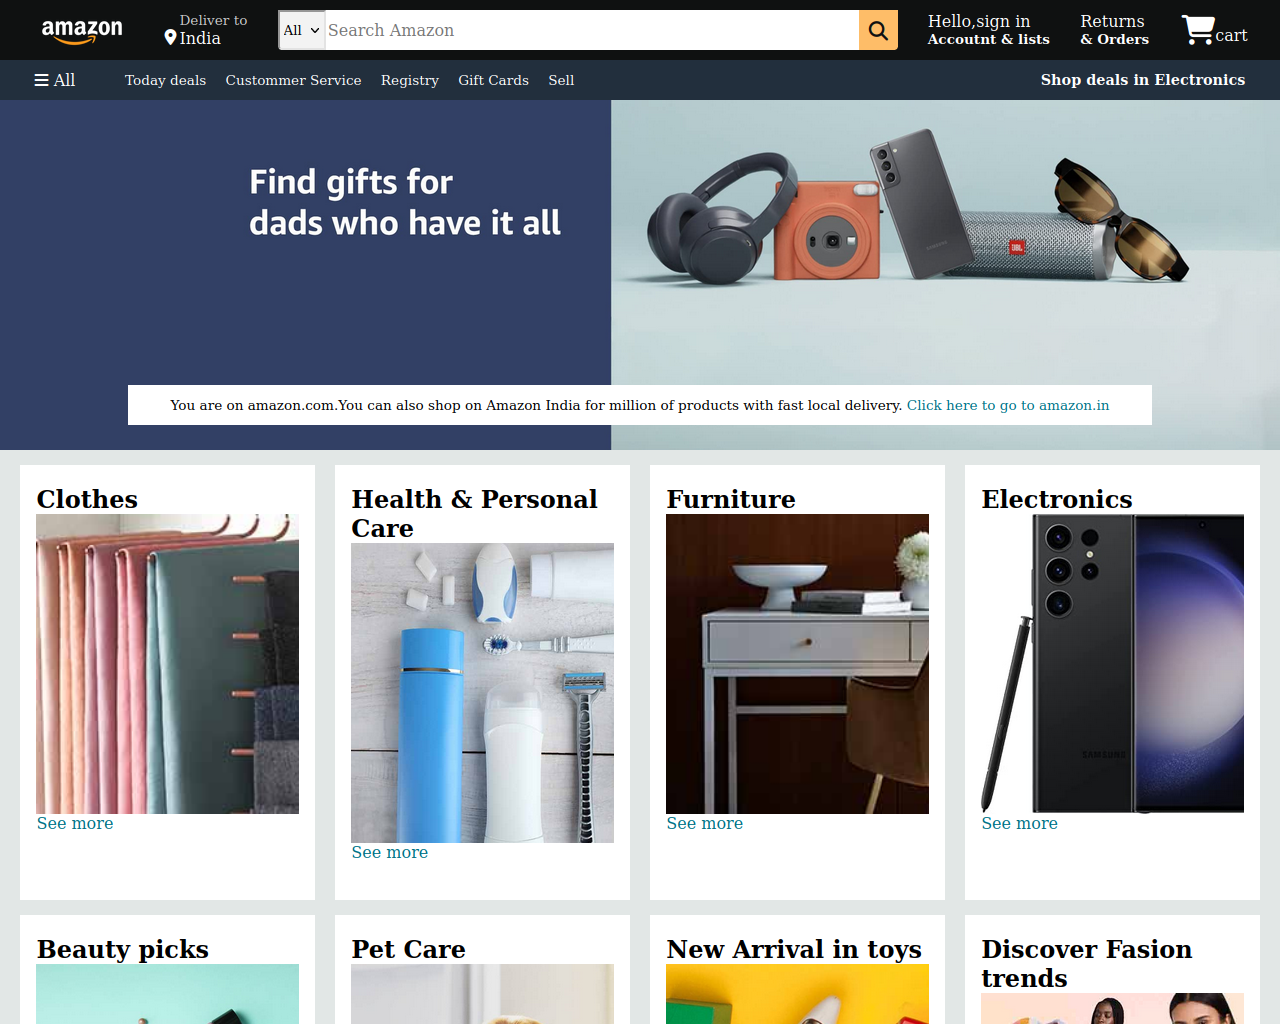
Task: Open Custommer Service menu item
Action: (x=293, y=80)
